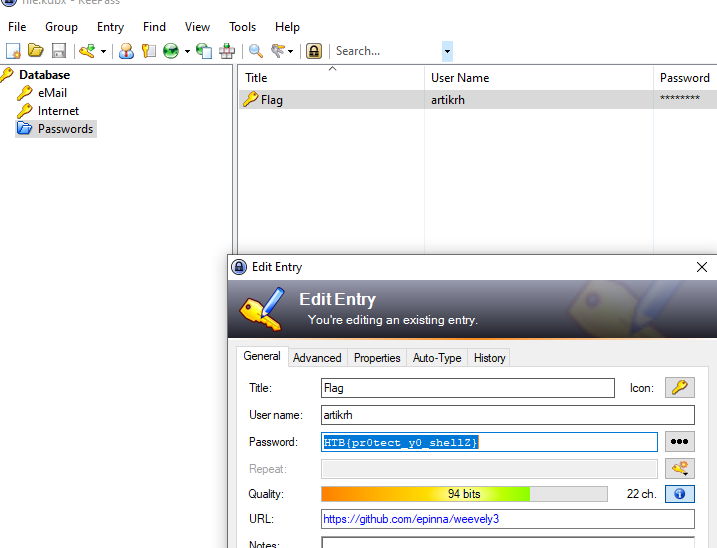This screenshot has width=717, height=548.
Task: Open the Tools menu
Action: (242, 27)
